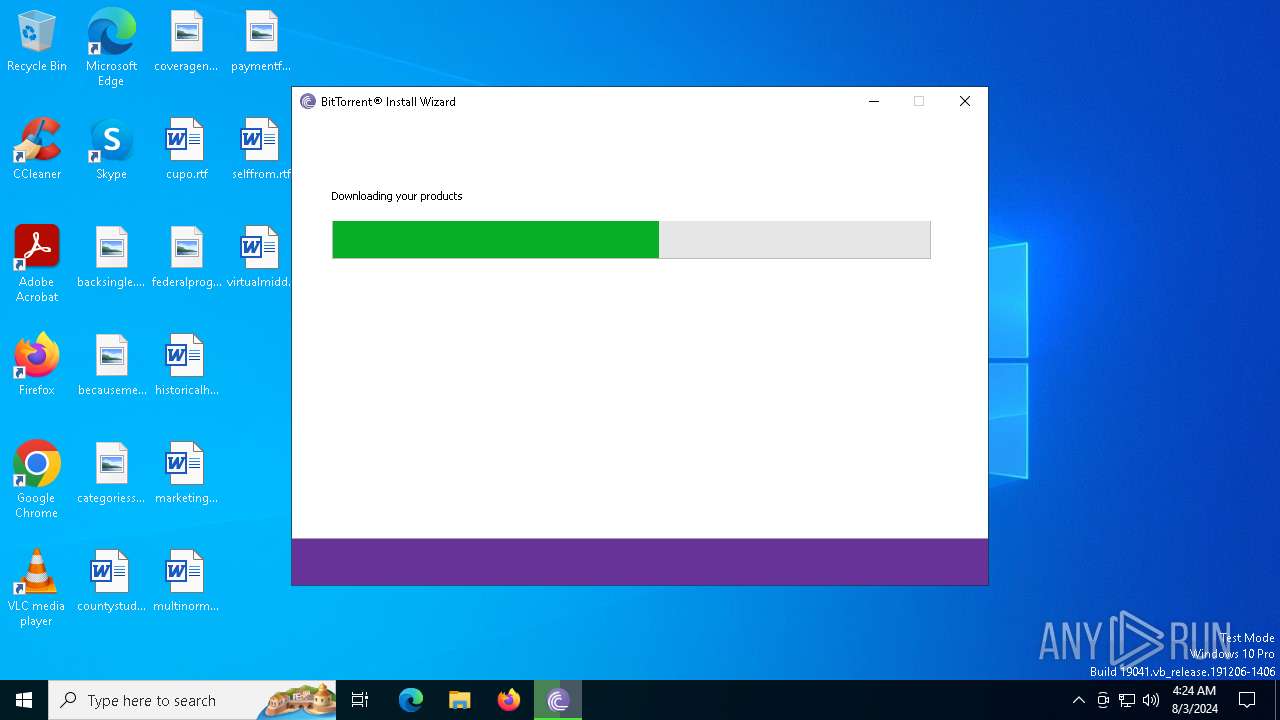Screen dimensions: 1280x720
Task: Open File Explorer from the taskbar
Action: coord(460,700)
